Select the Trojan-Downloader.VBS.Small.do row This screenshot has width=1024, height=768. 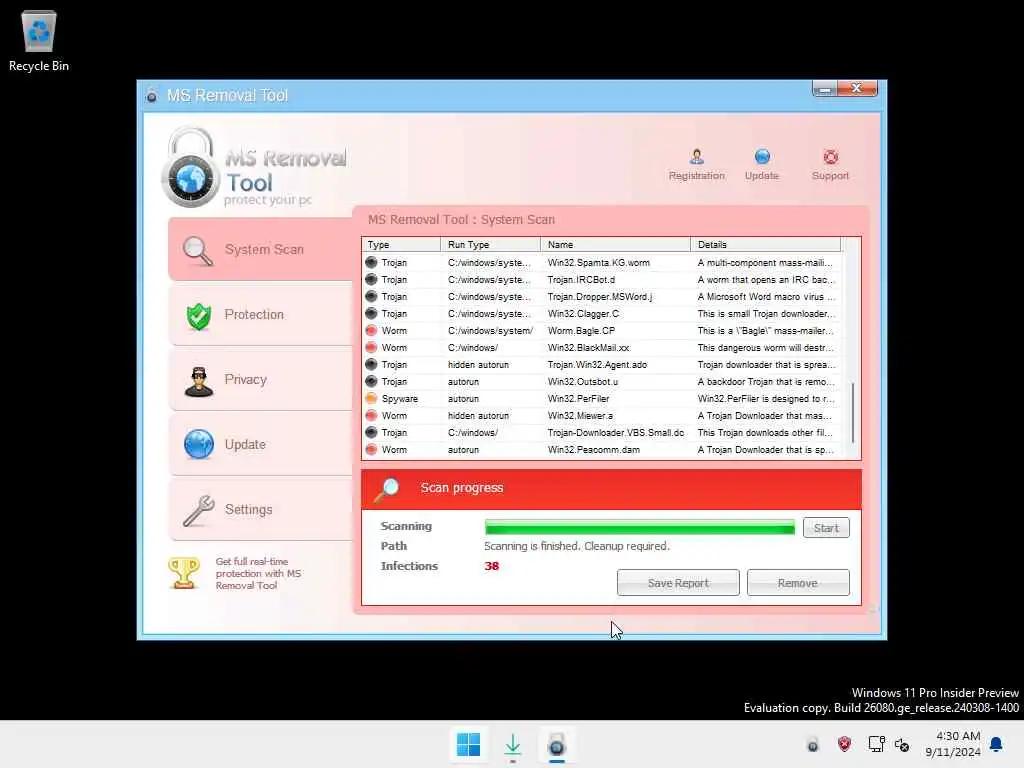point(601,432)
